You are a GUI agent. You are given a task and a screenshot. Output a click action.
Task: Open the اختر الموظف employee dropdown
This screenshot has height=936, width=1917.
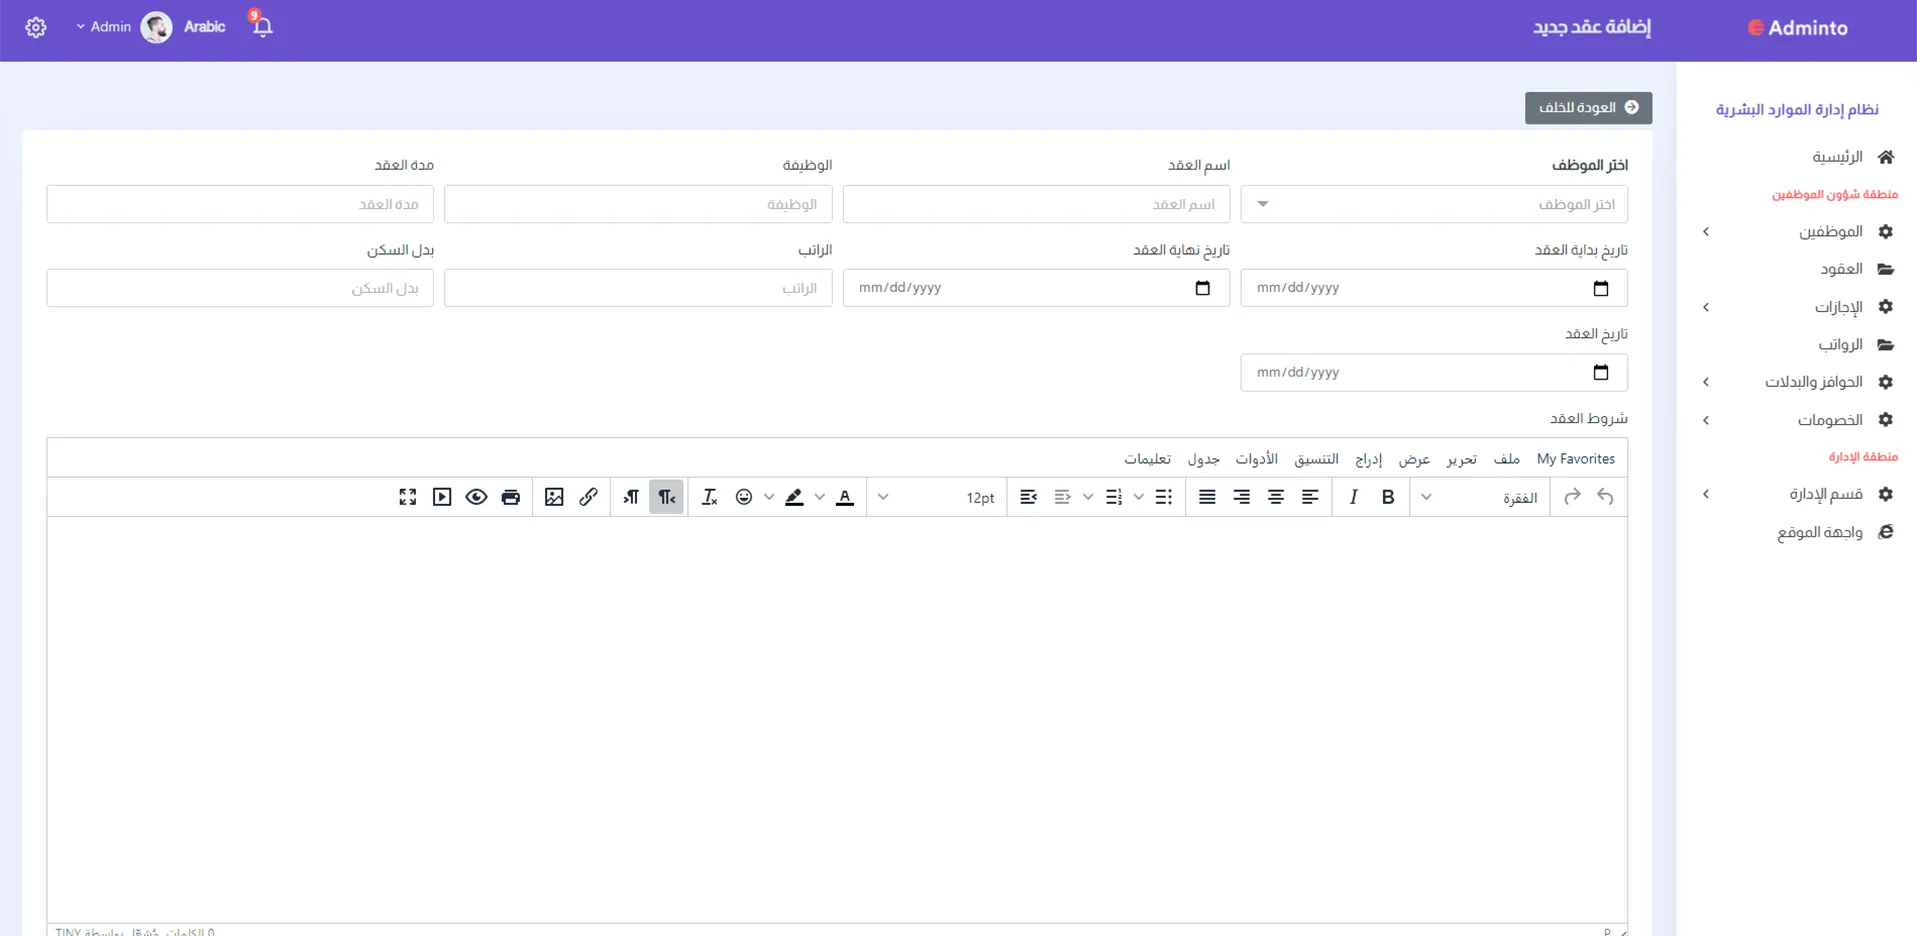click(1433, 204)
